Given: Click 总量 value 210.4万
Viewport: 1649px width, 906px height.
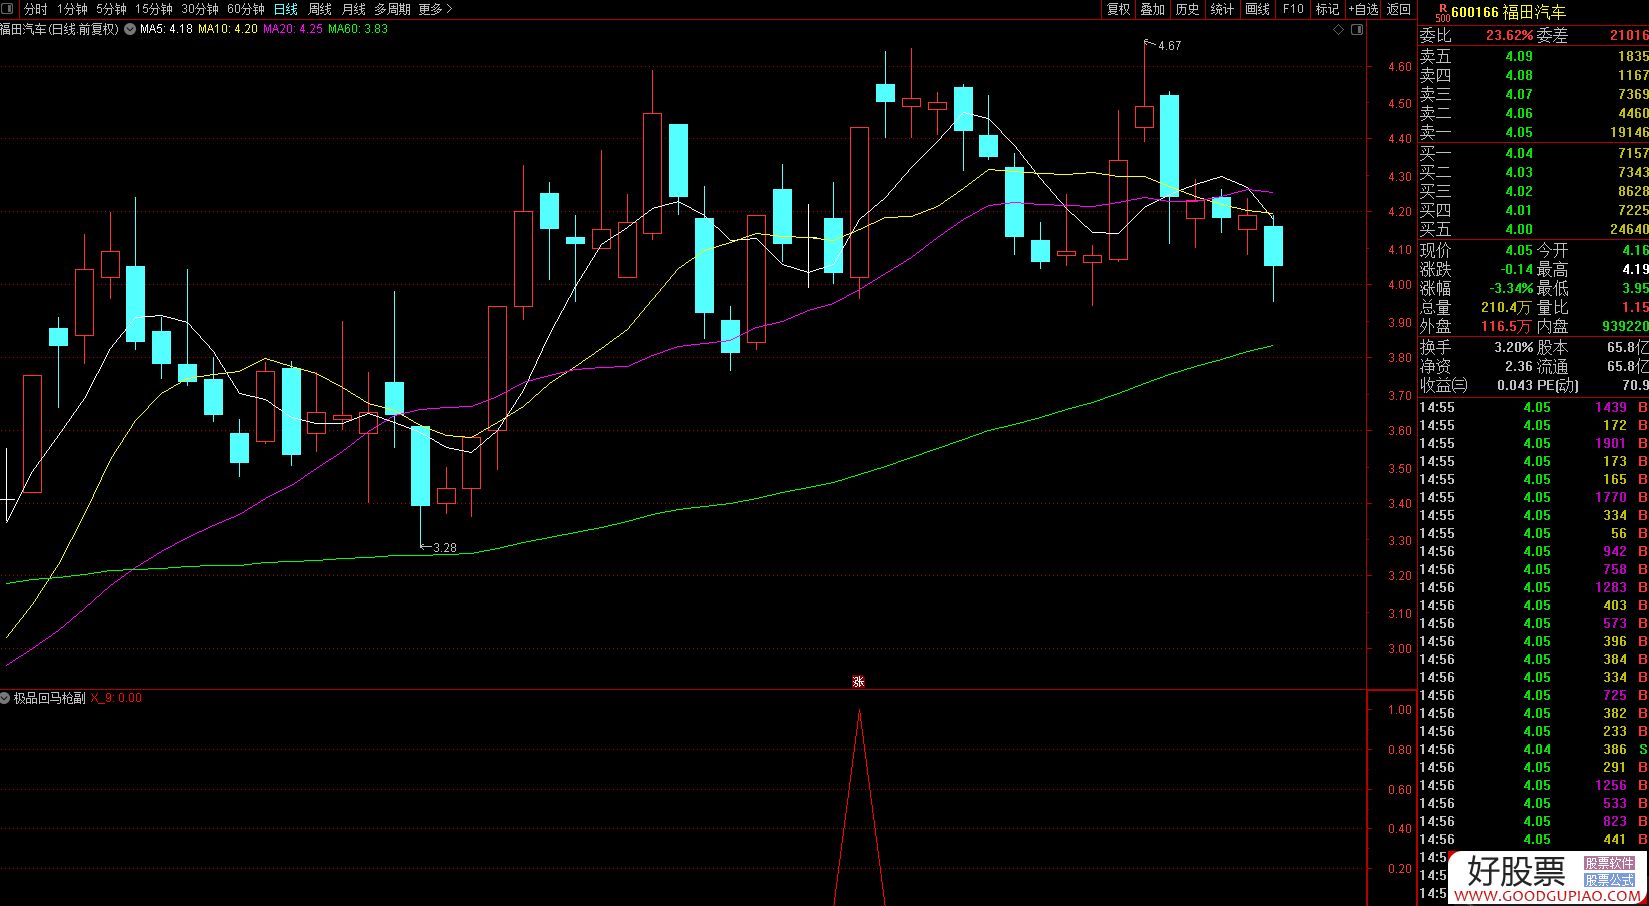Looking at the screenshot, I should pyautogui.click(x=1507, y=308).
